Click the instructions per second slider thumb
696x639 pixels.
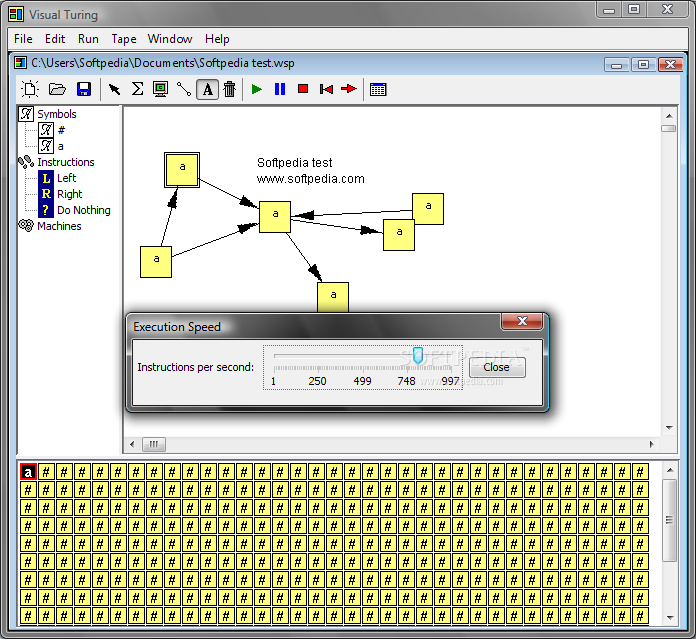(x=418, y=355)
